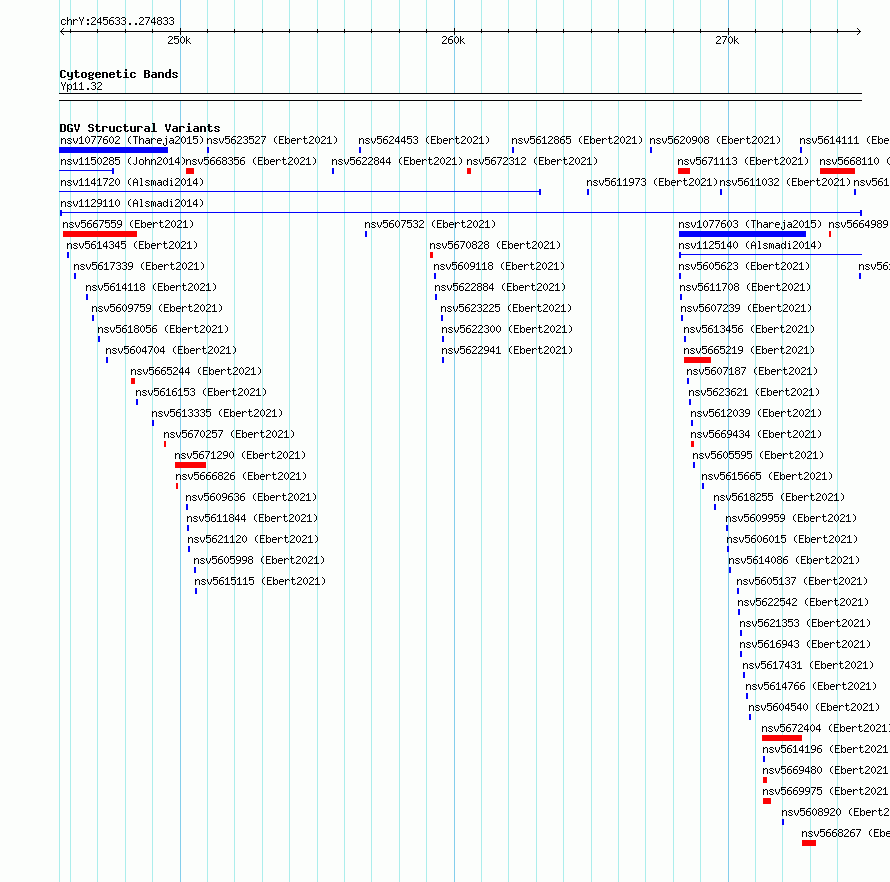Click nsv5614345 (Ebert2021) label

coord(132,245)
